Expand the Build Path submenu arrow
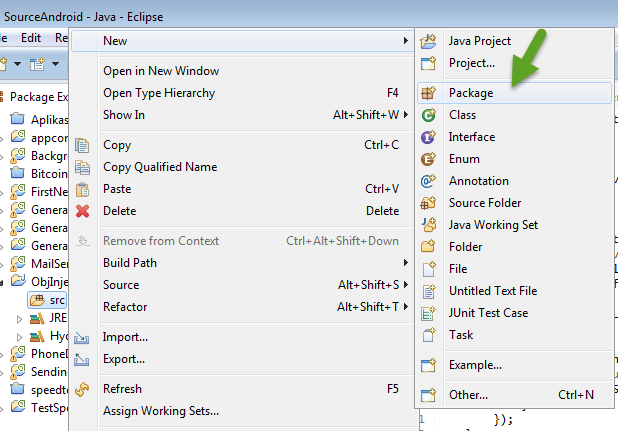Image resolution: width=618 pixels, height=431 pixels. [x=406, y=263]
